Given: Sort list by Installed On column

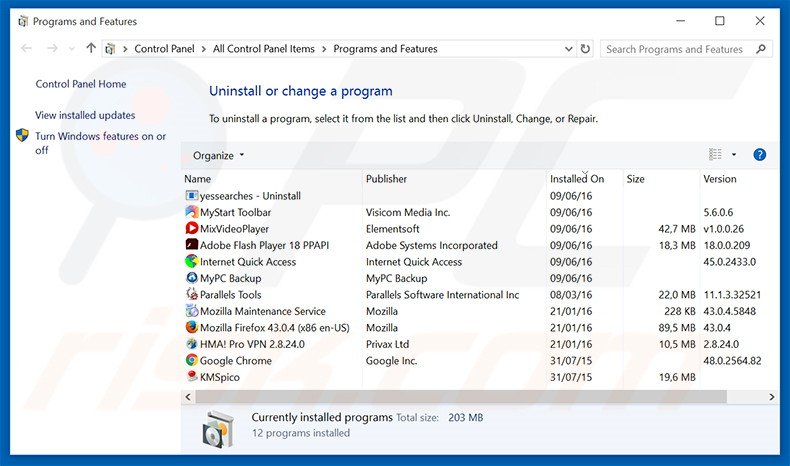Looking at the screenshot, I should [577, 179].
